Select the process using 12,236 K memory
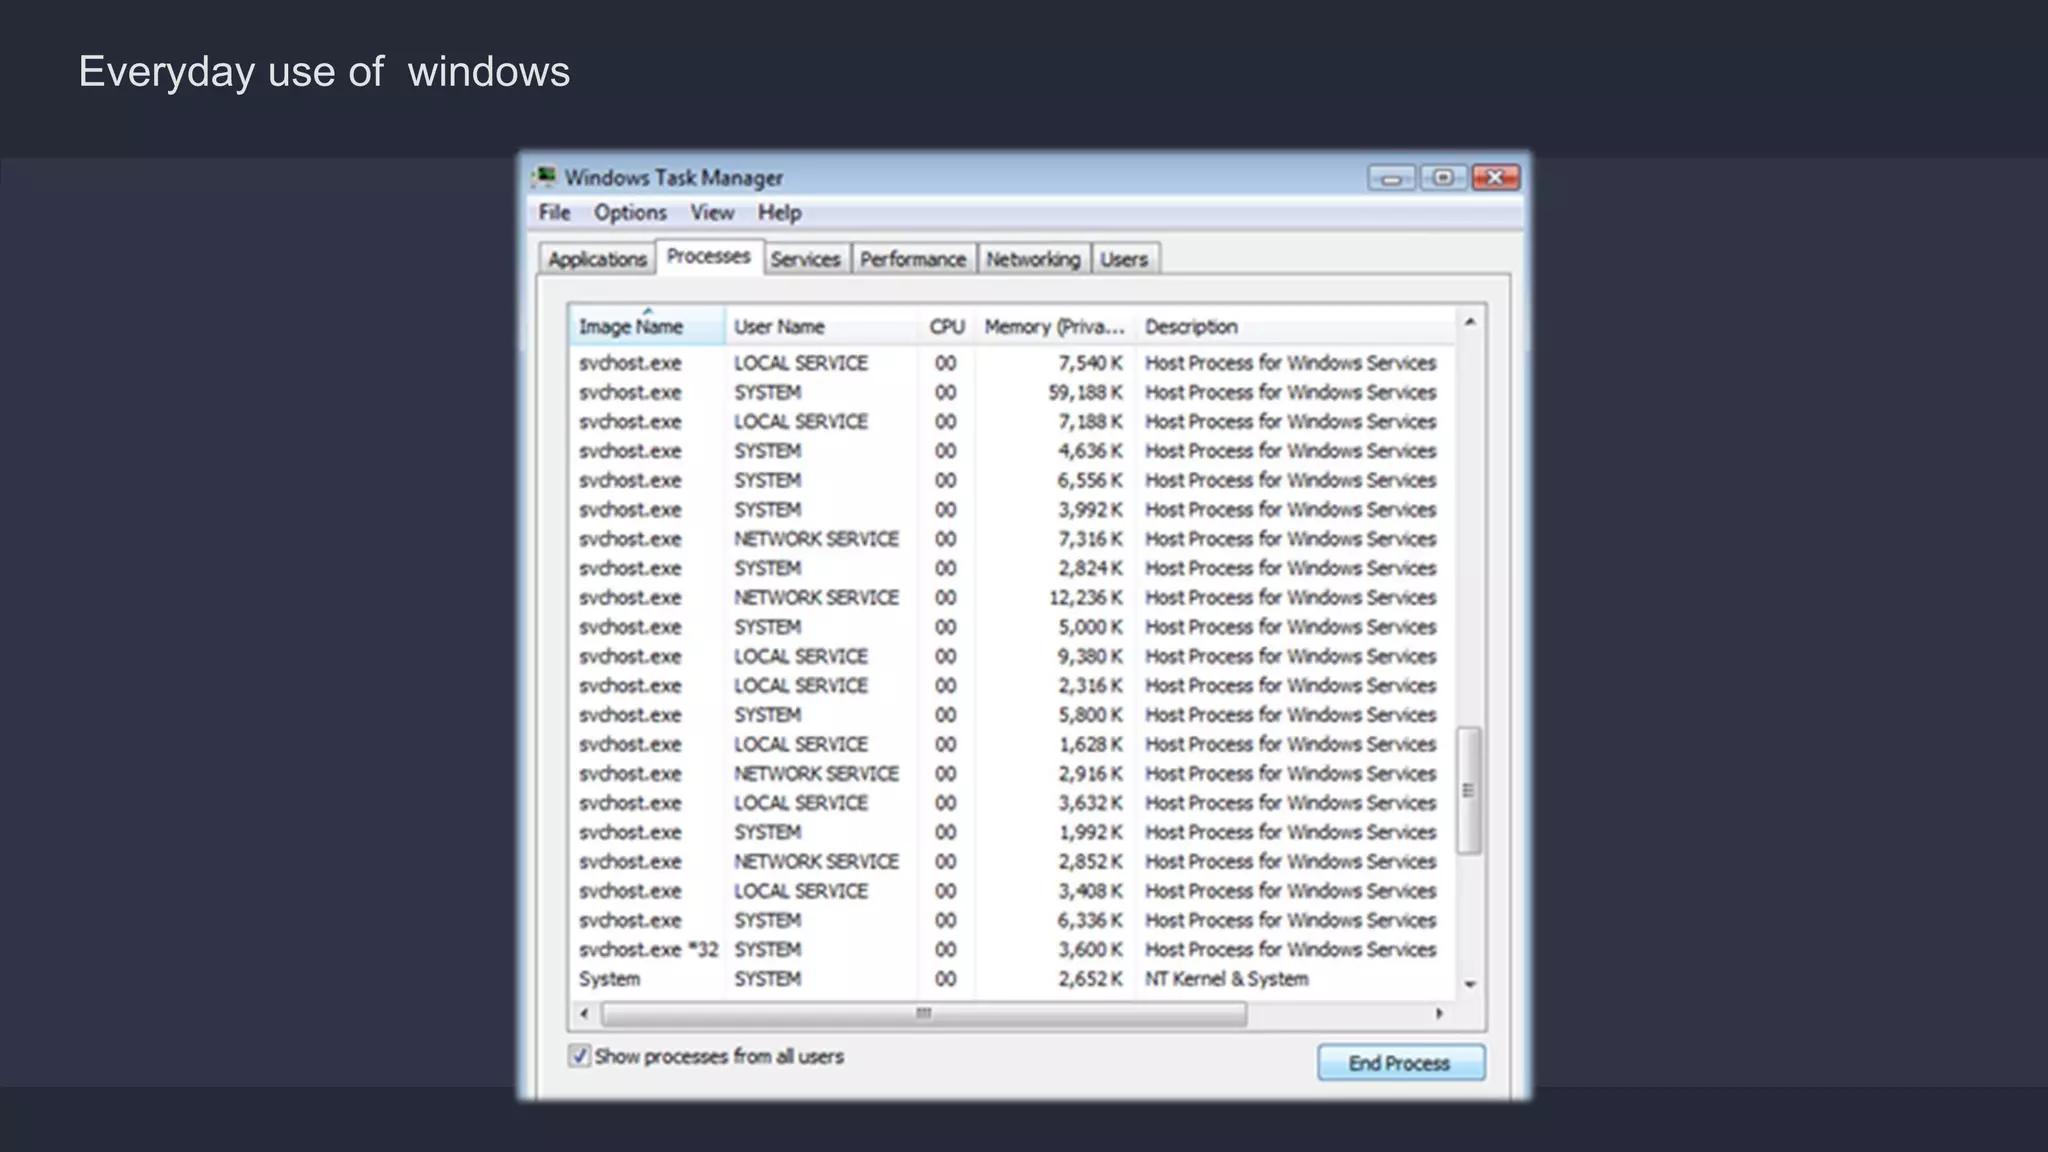The image size is (2048, 1152). 1012,598
